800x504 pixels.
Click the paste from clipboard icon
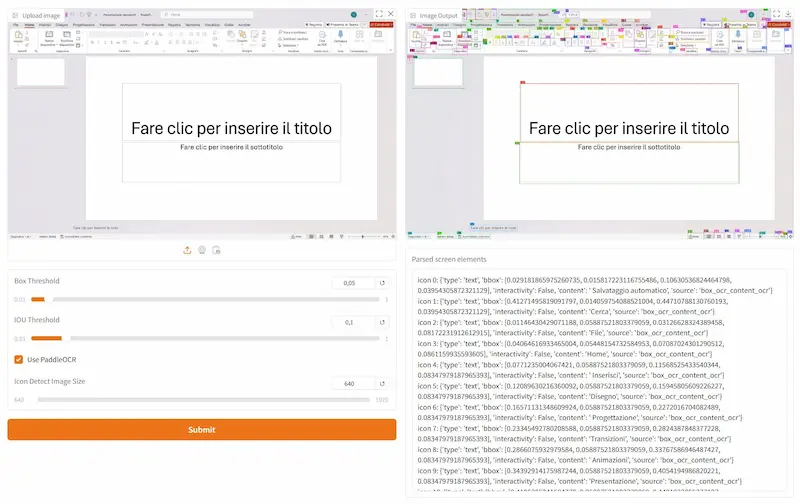pos(216,250)
